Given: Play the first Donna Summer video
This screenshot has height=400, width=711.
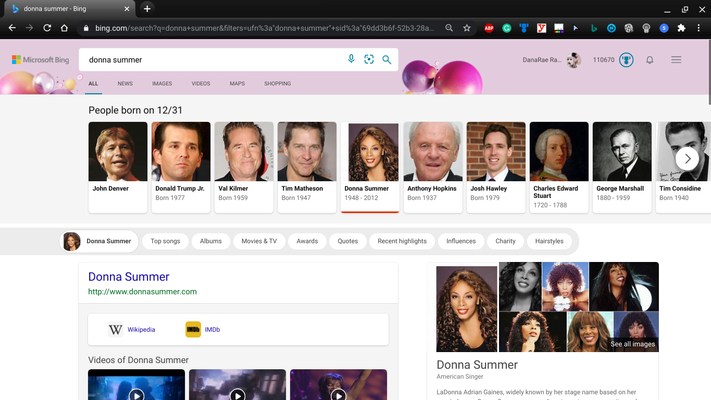Looking at the screenshot, I should click(136, 395).
